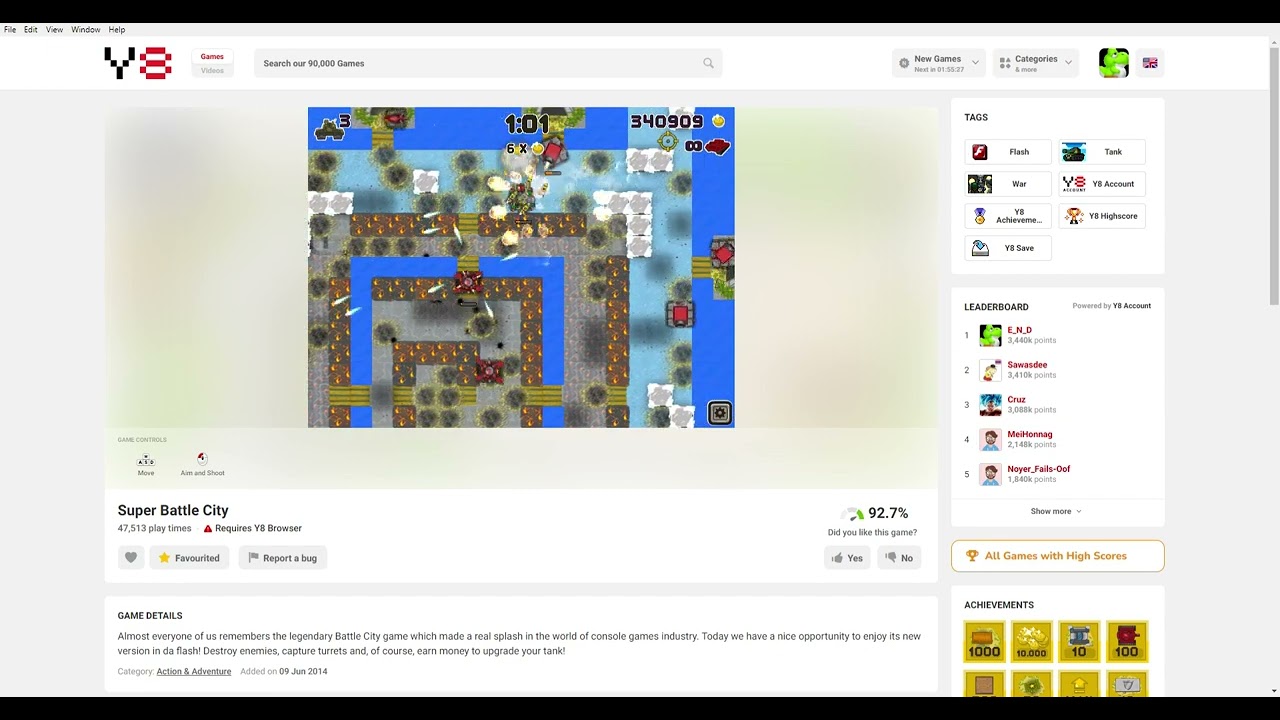Click the E_N_D leaderboard avatar
This screenshot has height=720, width=1280.
pyautogui.click(x=990, y=336)
